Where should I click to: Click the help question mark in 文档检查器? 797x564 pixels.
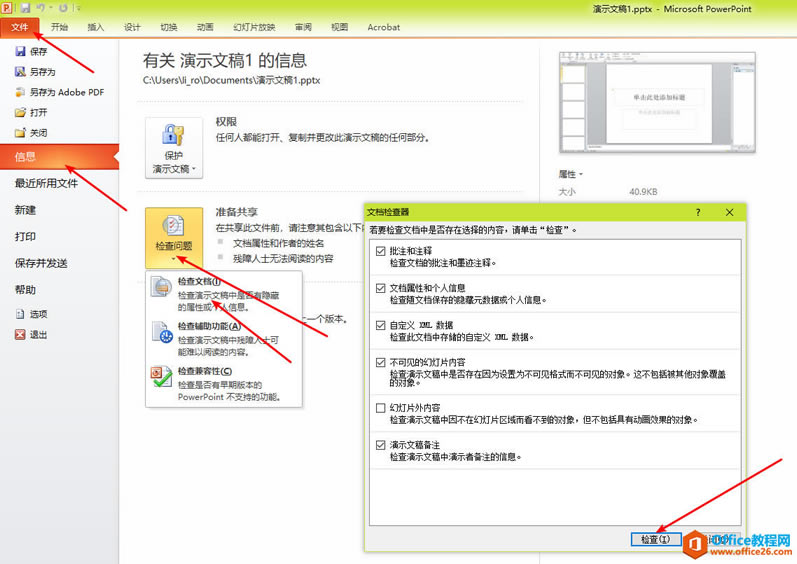coord(698,212)
